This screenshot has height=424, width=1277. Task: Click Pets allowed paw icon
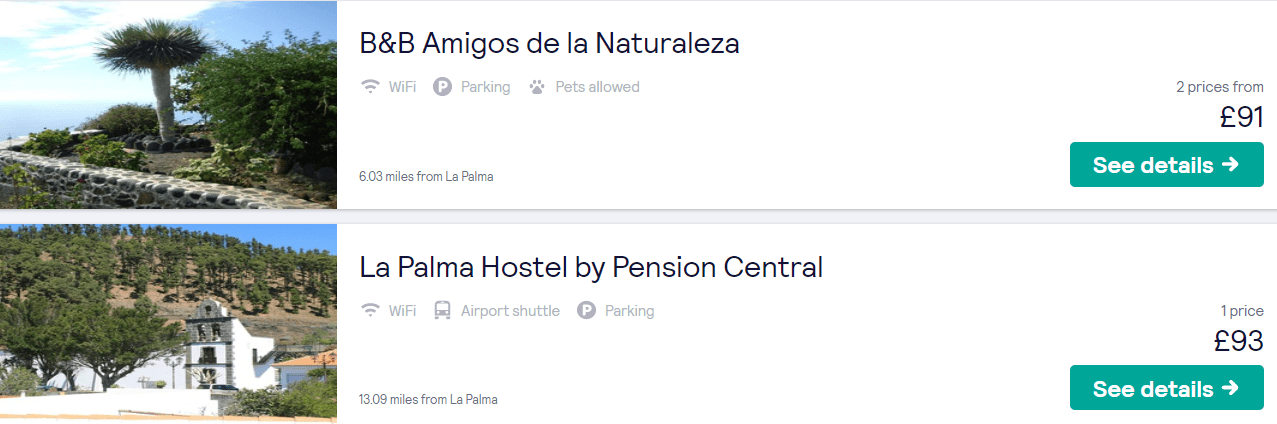tap(537, 87)
